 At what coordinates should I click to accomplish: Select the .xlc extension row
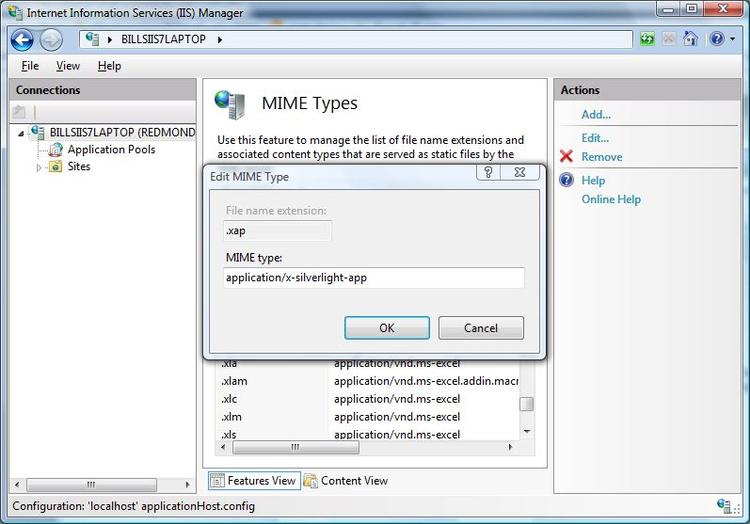(x=367, y=399)
